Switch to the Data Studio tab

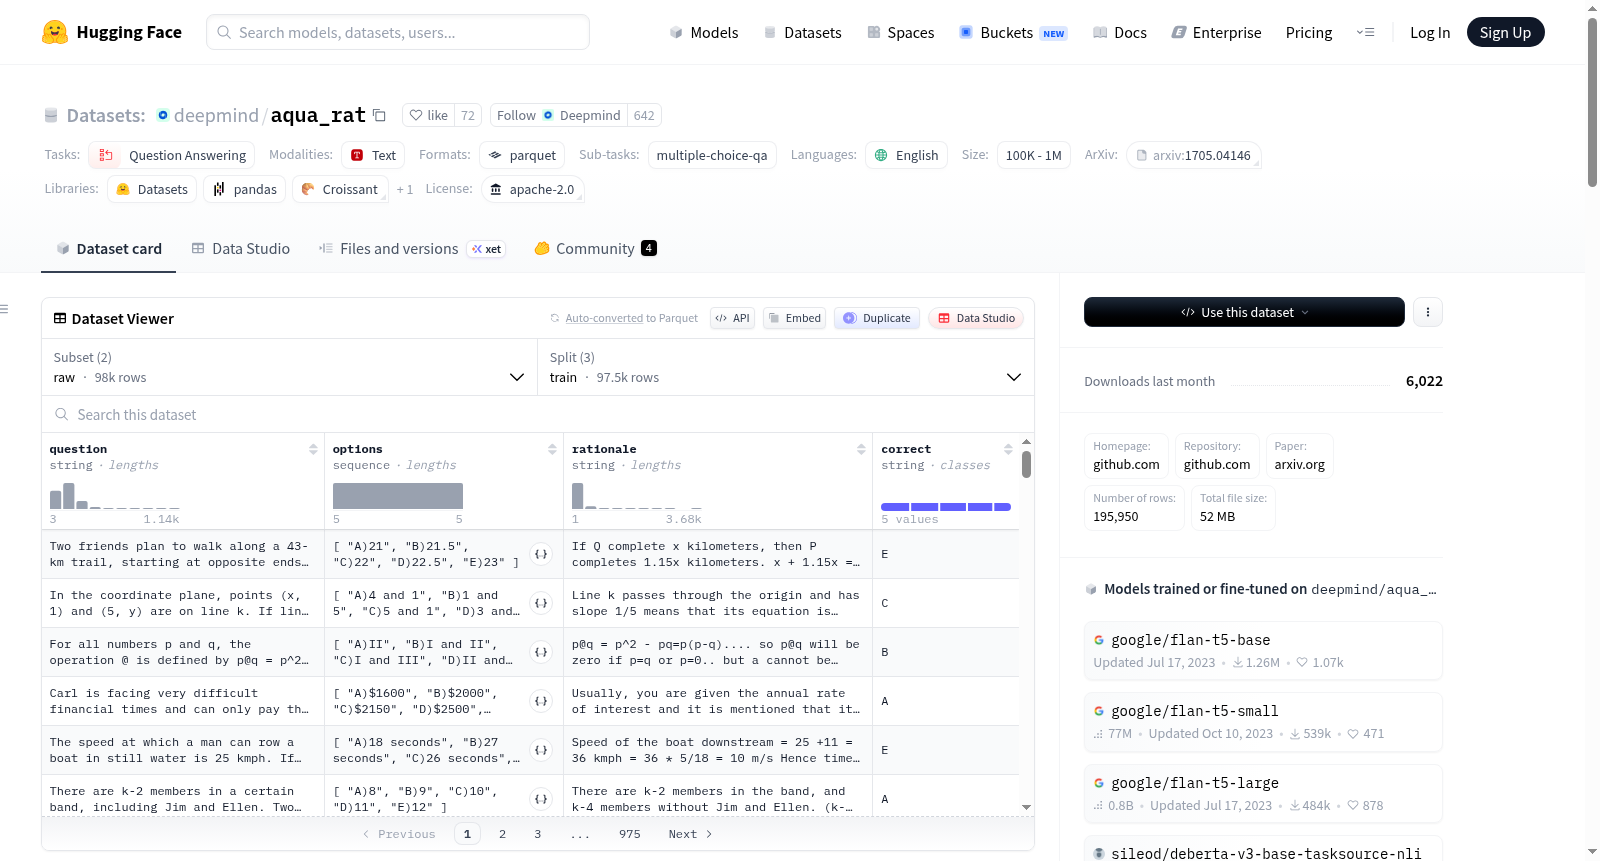pyautogui.click(x=241, y=249)
